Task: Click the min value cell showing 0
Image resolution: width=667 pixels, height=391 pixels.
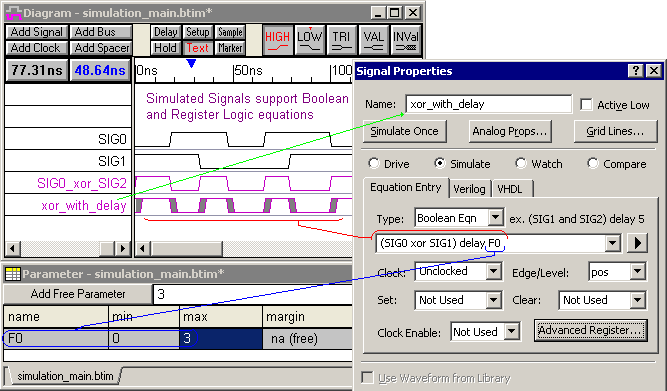Action: coord(144,338)
